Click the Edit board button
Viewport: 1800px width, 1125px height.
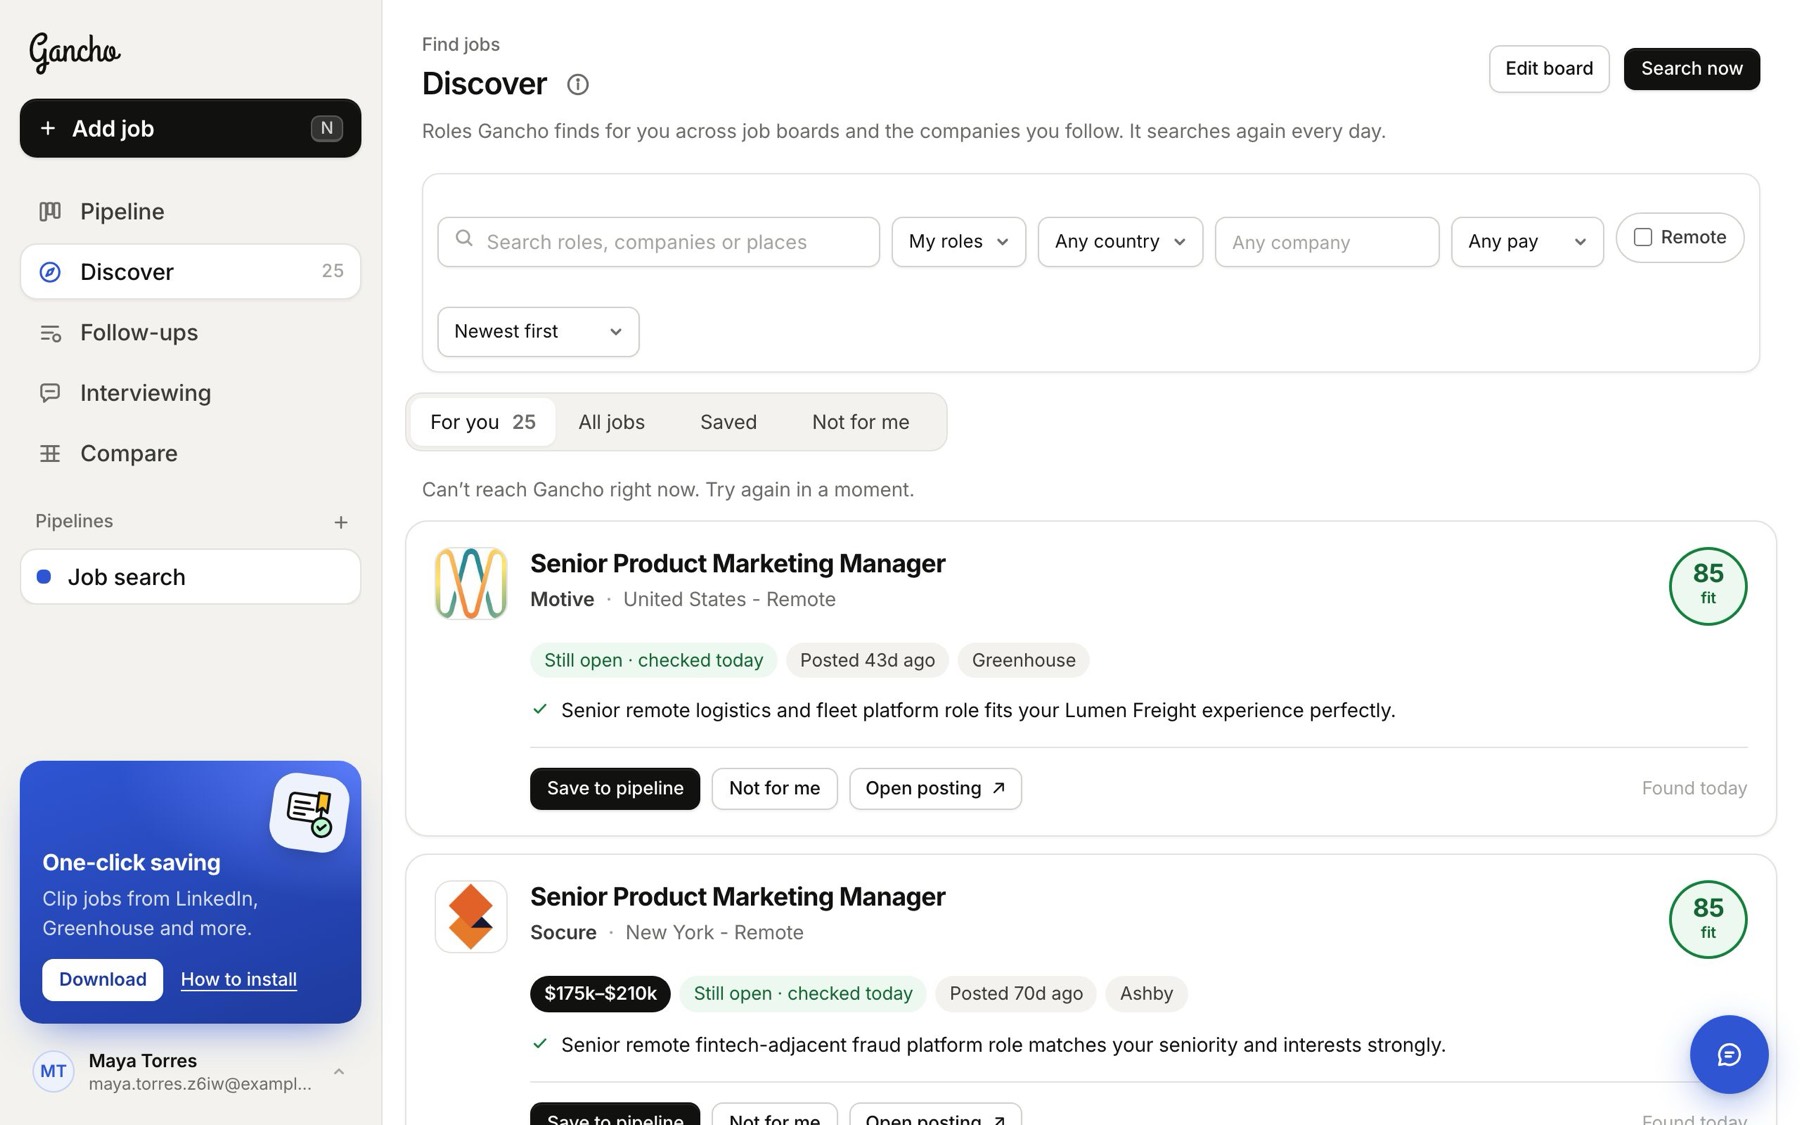[1549, 69]
